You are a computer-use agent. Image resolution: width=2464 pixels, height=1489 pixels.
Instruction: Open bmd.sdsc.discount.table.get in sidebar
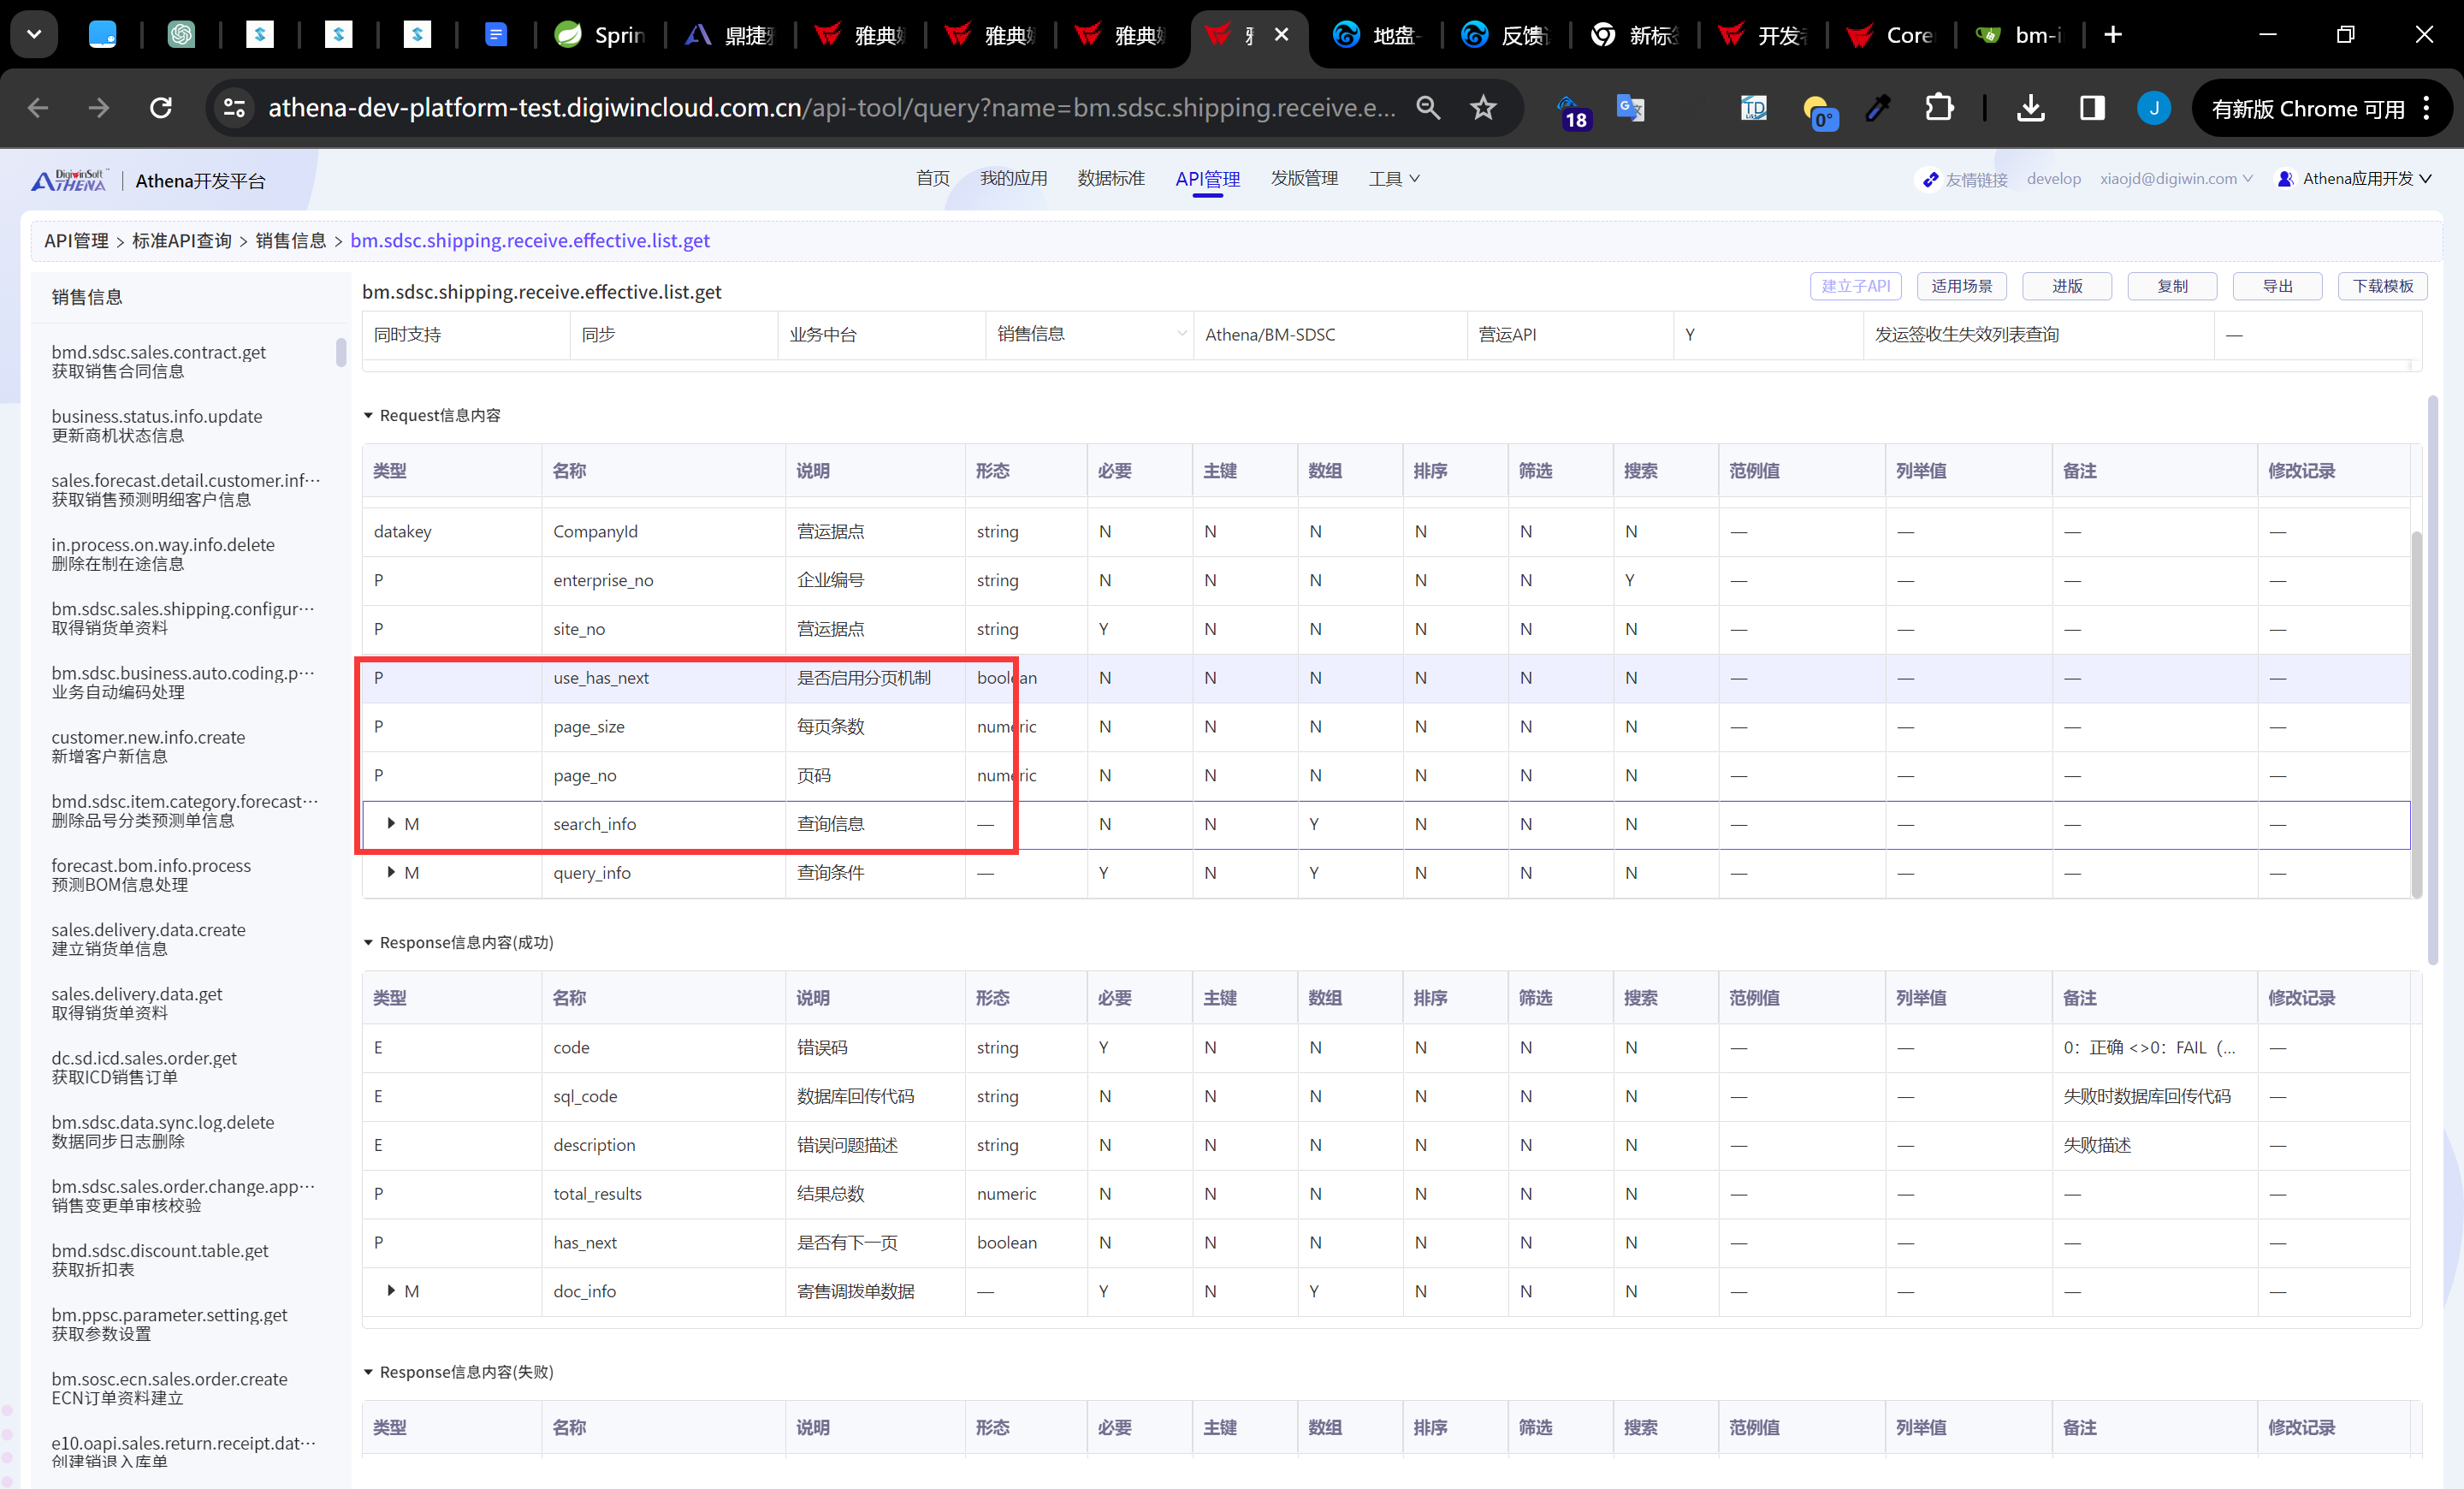tap(160, 1259)
